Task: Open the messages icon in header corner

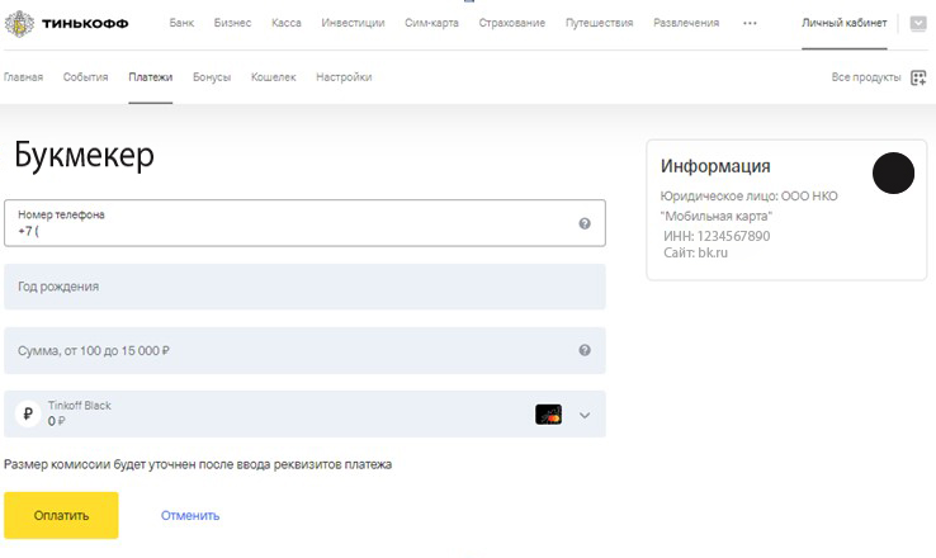Action: tap(918, 24)
